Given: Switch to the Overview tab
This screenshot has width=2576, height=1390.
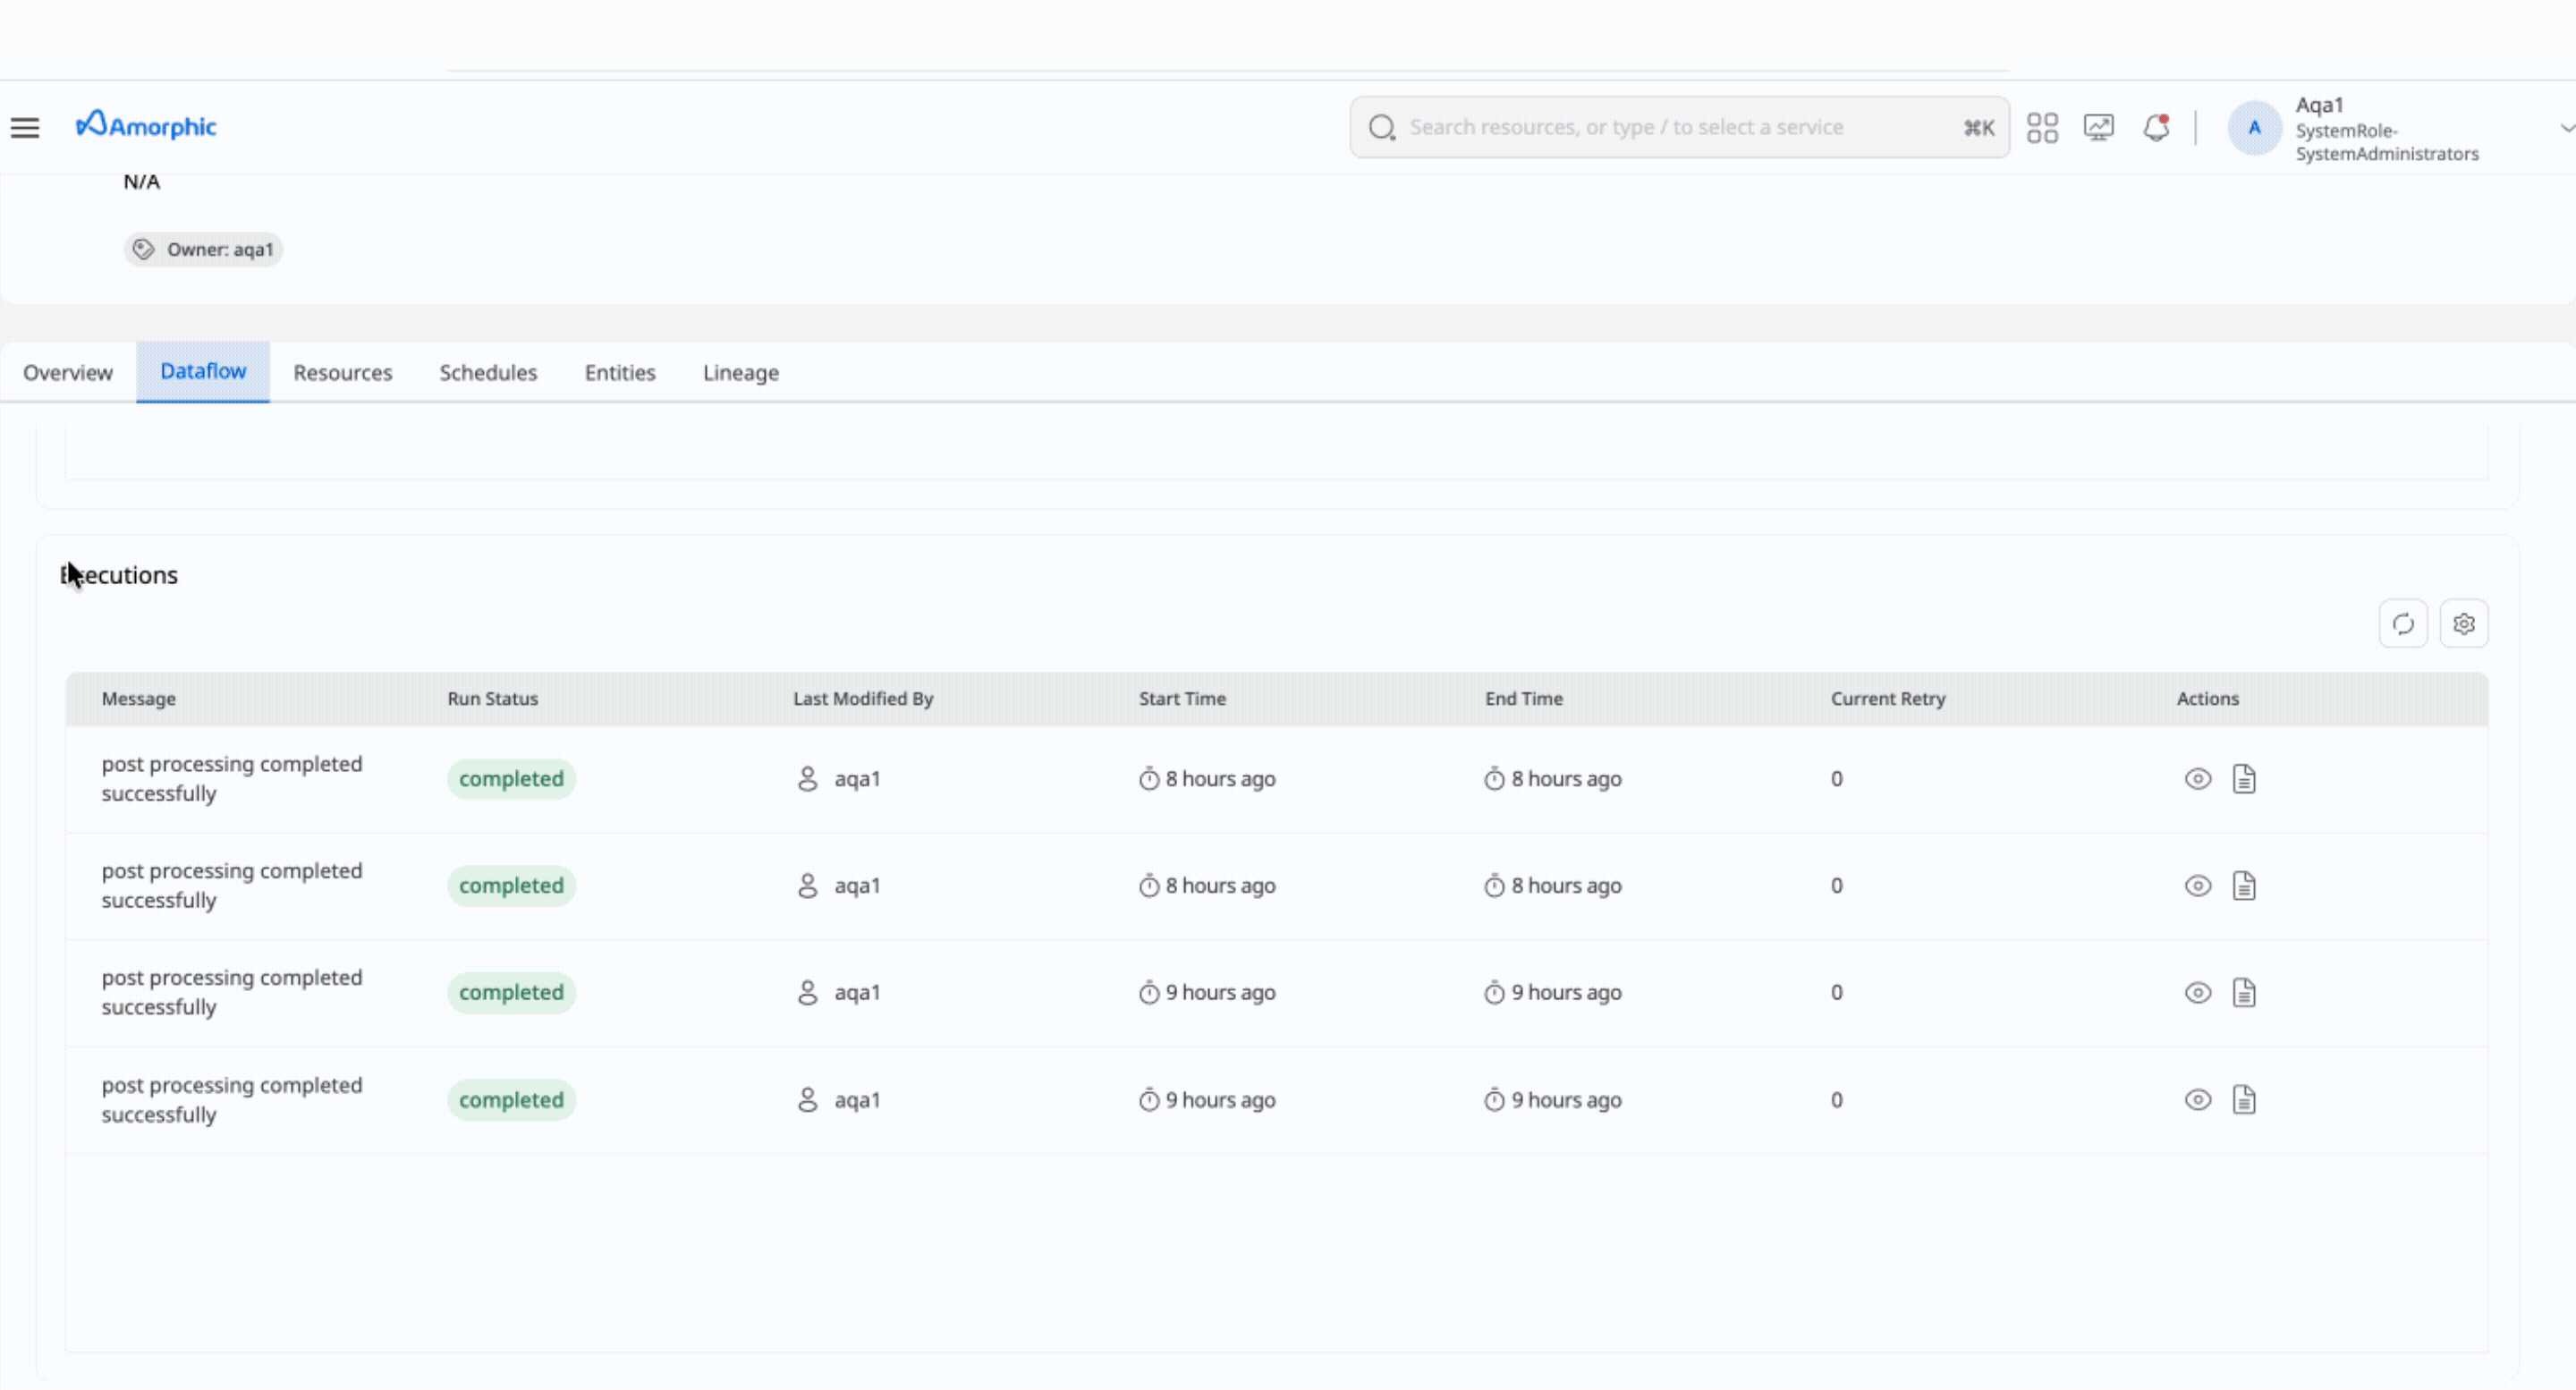Looking at the screenshot, I should click(68, 372).
